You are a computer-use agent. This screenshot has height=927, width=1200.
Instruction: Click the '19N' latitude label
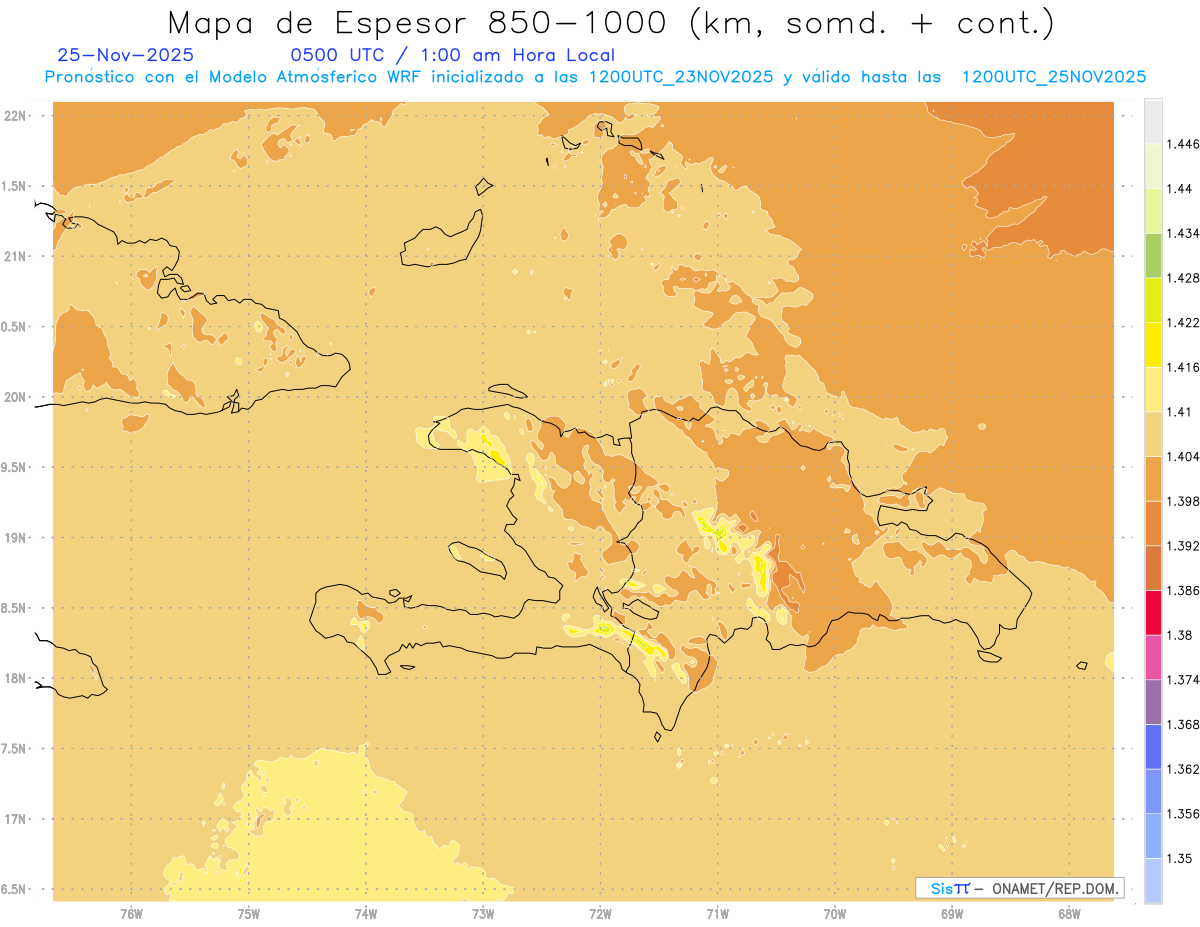(x=15, y=537)
